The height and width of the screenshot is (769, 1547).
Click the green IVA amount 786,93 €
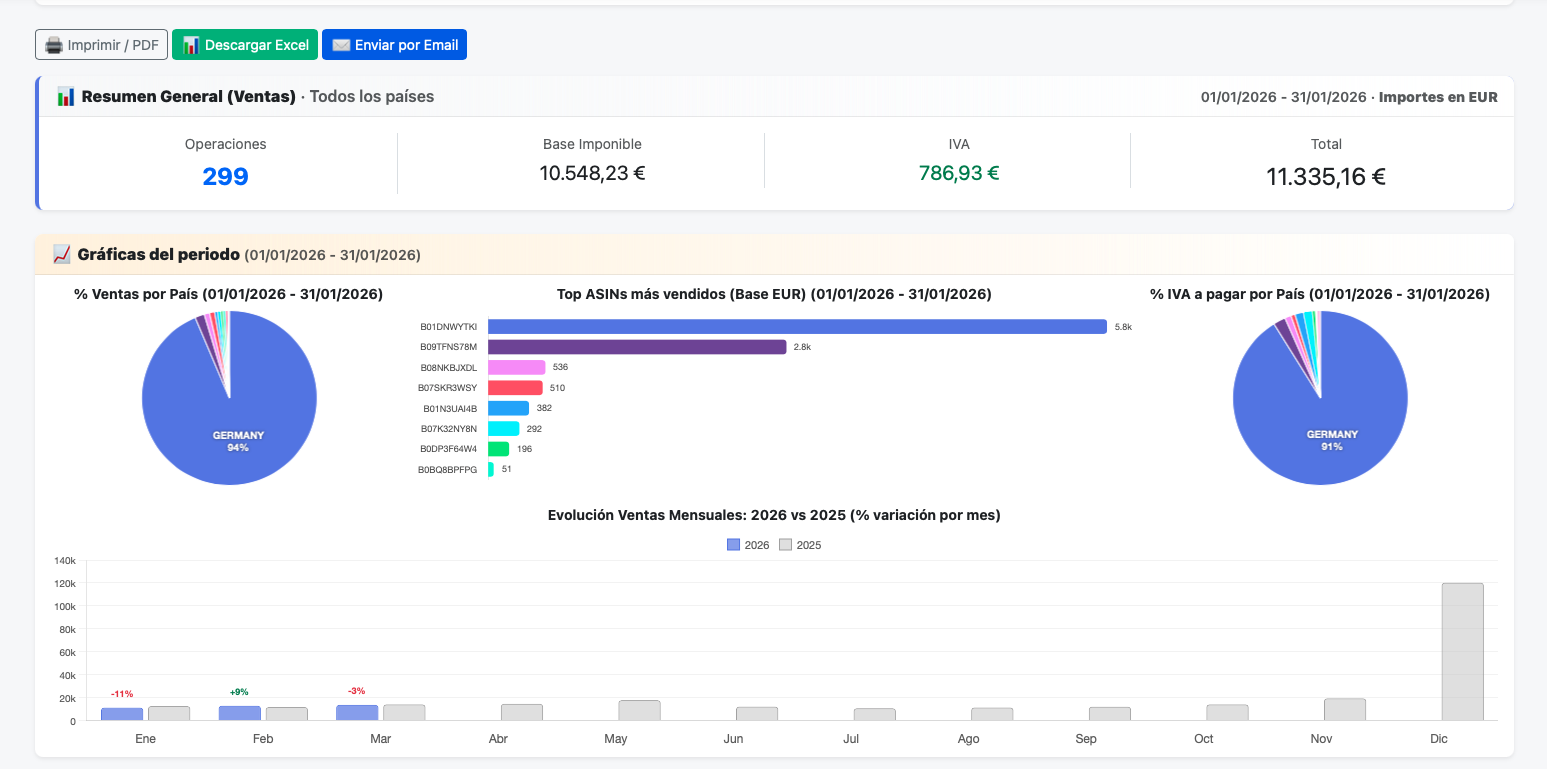coord(958,173)
